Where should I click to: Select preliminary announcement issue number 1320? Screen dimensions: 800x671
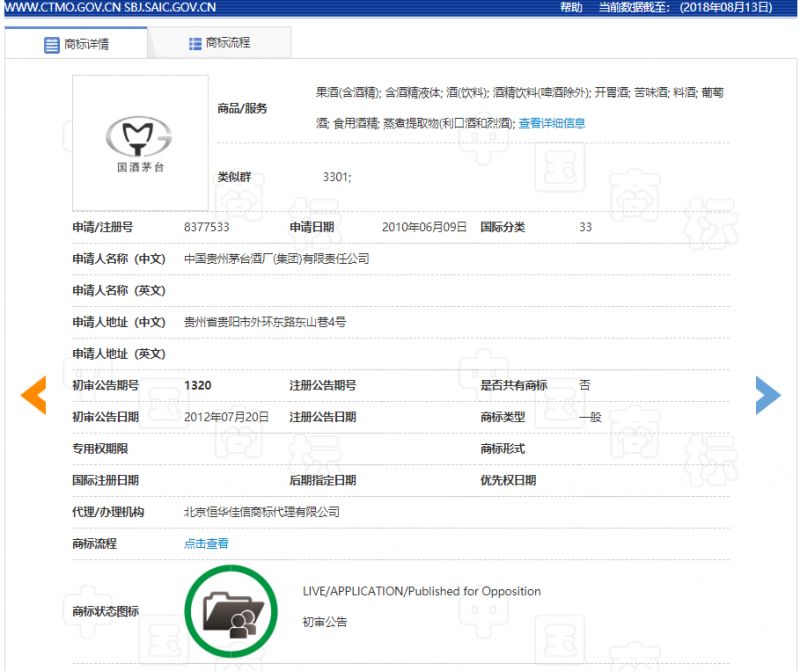[x=197, y=385]
